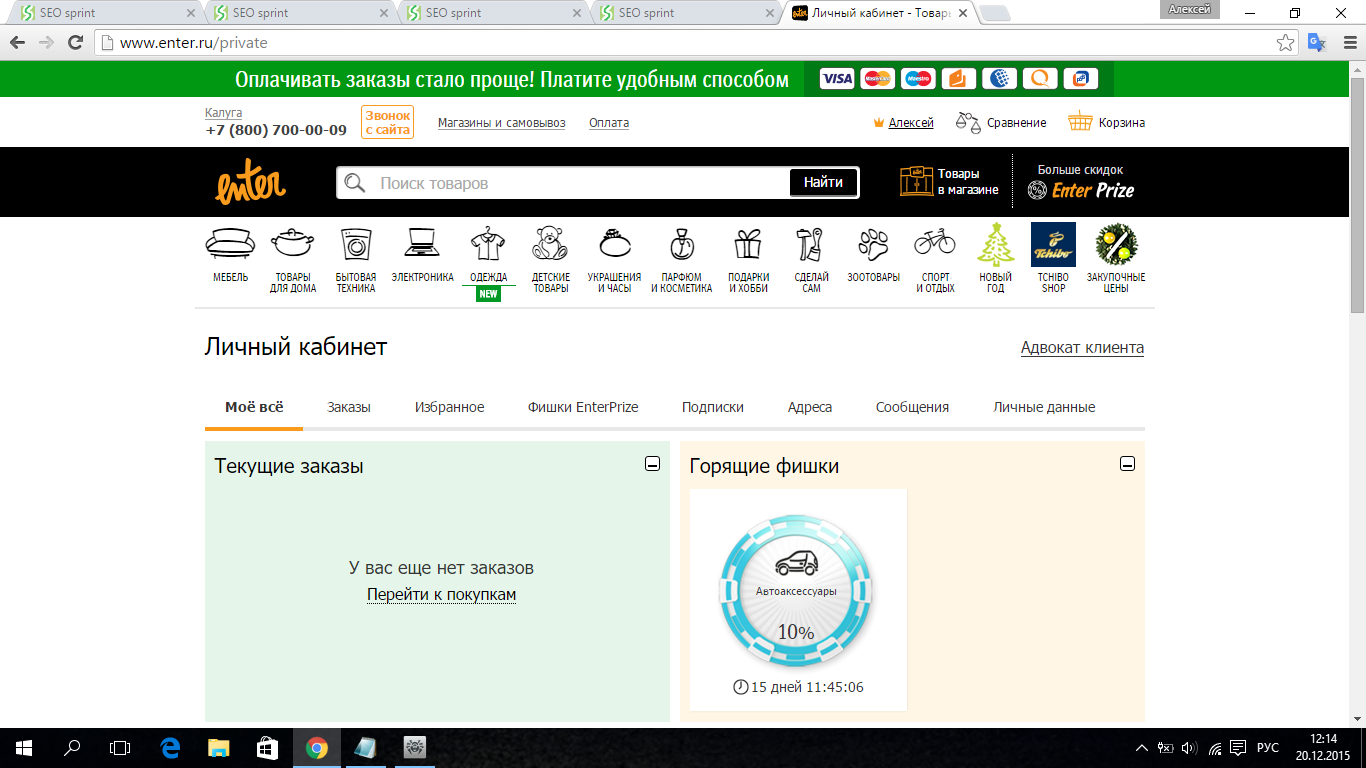This screenshot has width=1366, height=768.
Task: Bookmark page with star icon
Action: (x=1286, y=43)
